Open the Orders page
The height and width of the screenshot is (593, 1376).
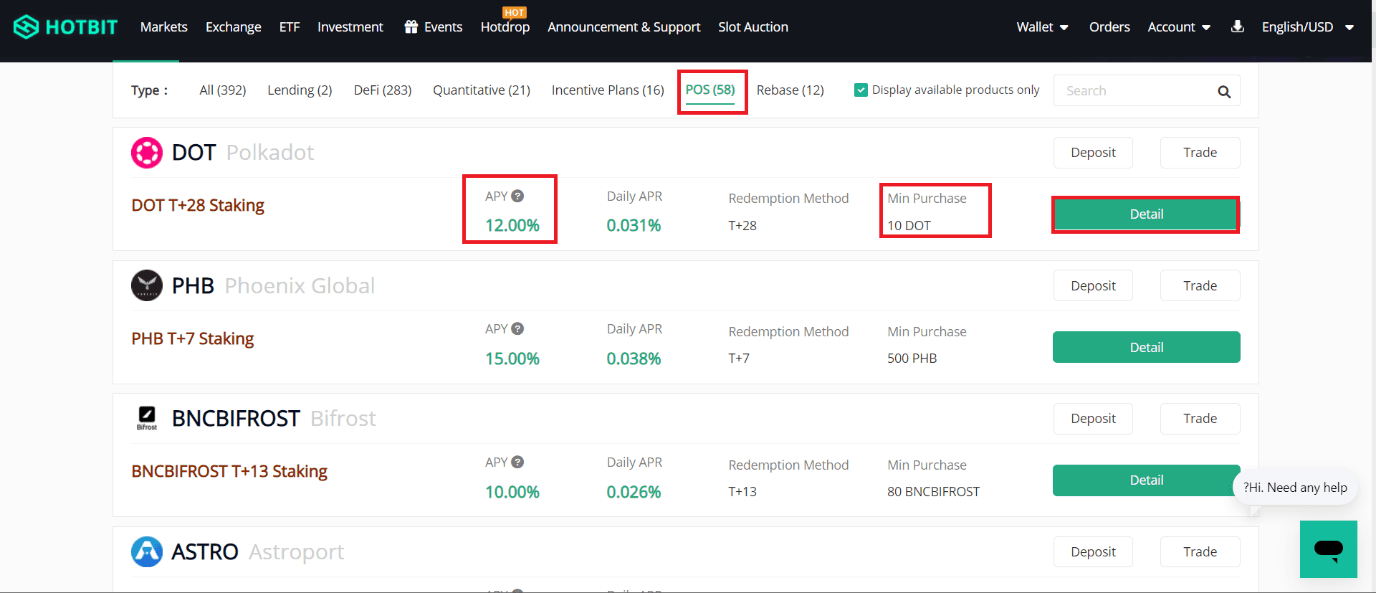[x=1109, y=27]
